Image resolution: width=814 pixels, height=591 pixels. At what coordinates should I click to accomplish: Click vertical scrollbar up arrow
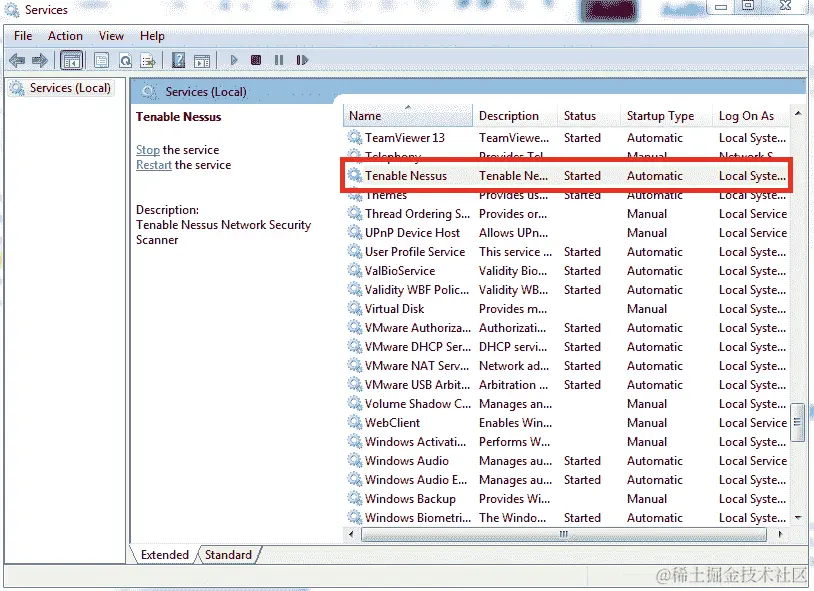click(x=798, y=113)
